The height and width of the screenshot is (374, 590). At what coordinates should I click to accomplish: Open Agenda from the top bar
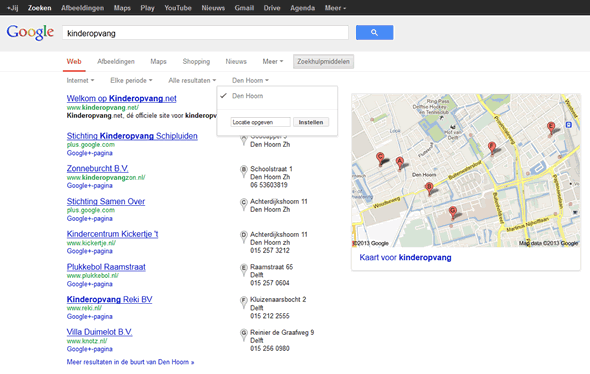click(x=303, y=8)
